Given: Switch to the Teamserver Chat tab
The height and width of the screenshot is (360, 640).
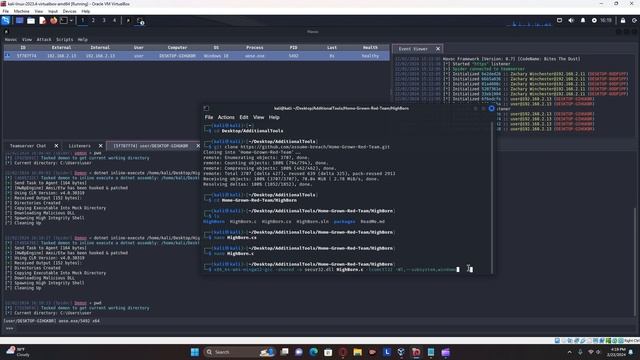Looking at the screenshot, I should [x=28, y=146].
